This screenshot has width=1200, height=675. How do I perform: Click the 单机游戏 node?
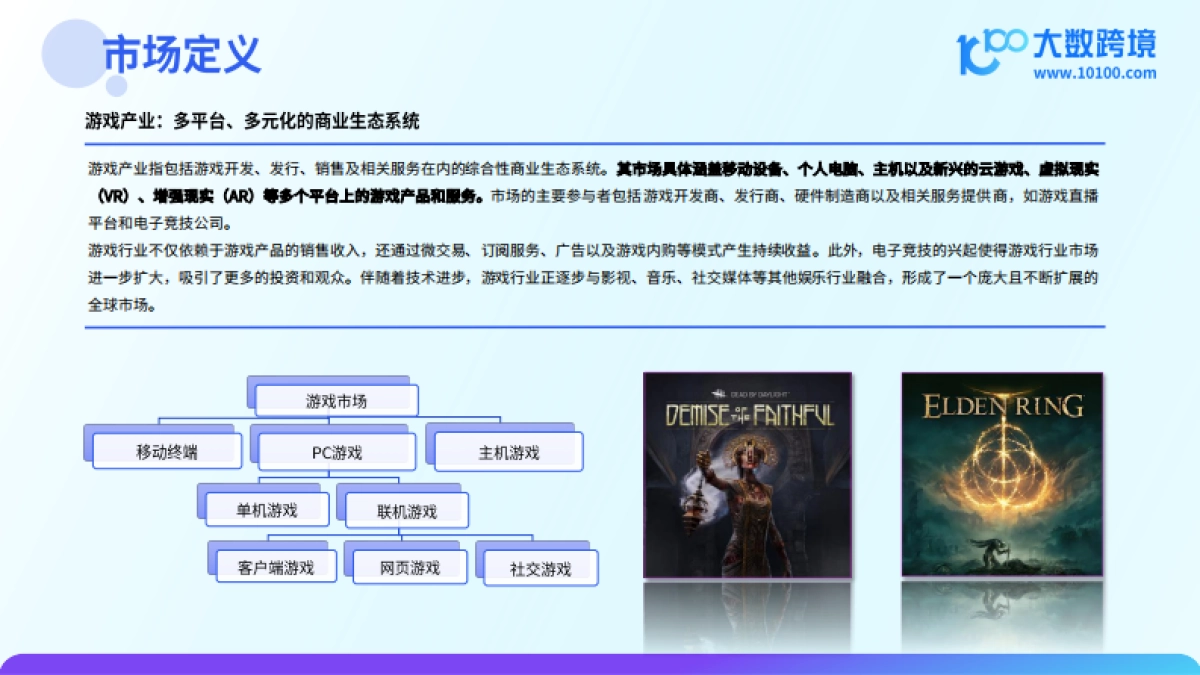pos(266,508)
